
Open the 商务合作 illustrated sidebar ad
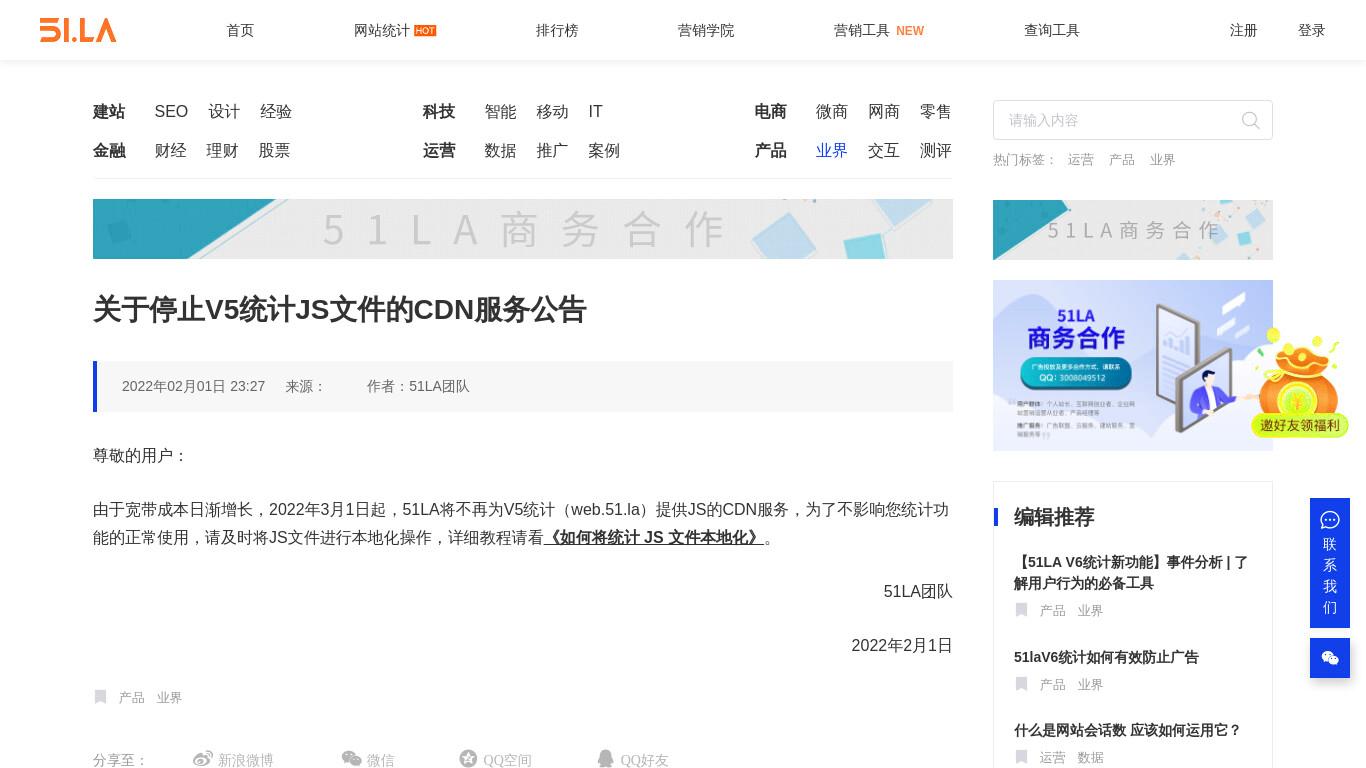click(x=1133, y=365)
